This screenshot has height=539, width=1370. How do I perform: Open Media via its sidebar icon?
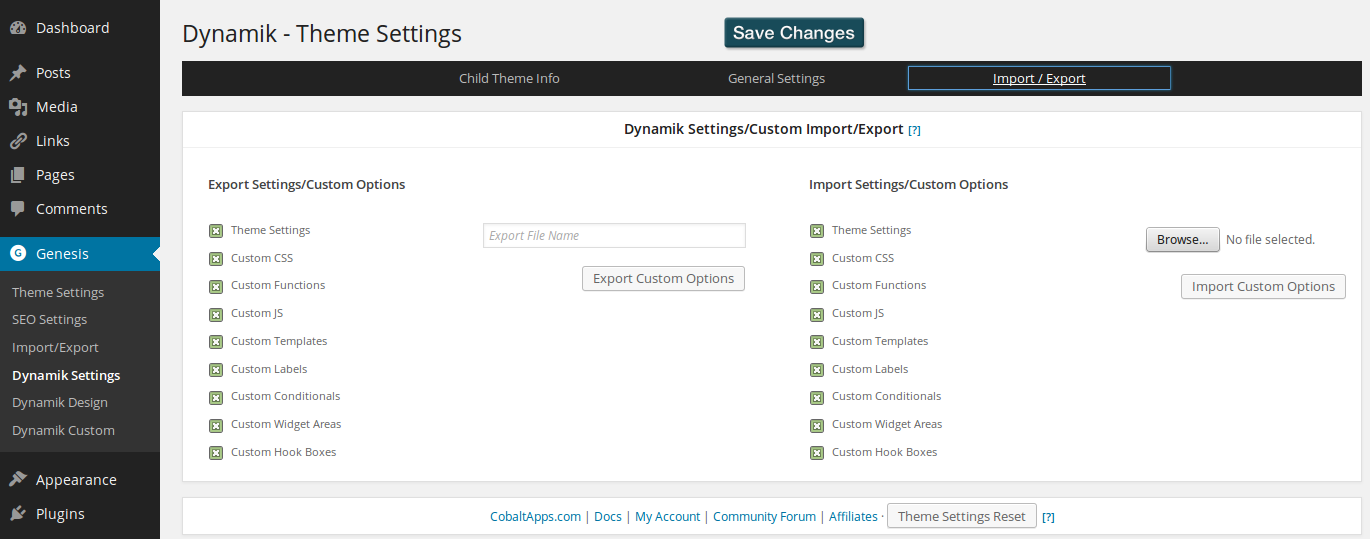[x=18, y=107]
